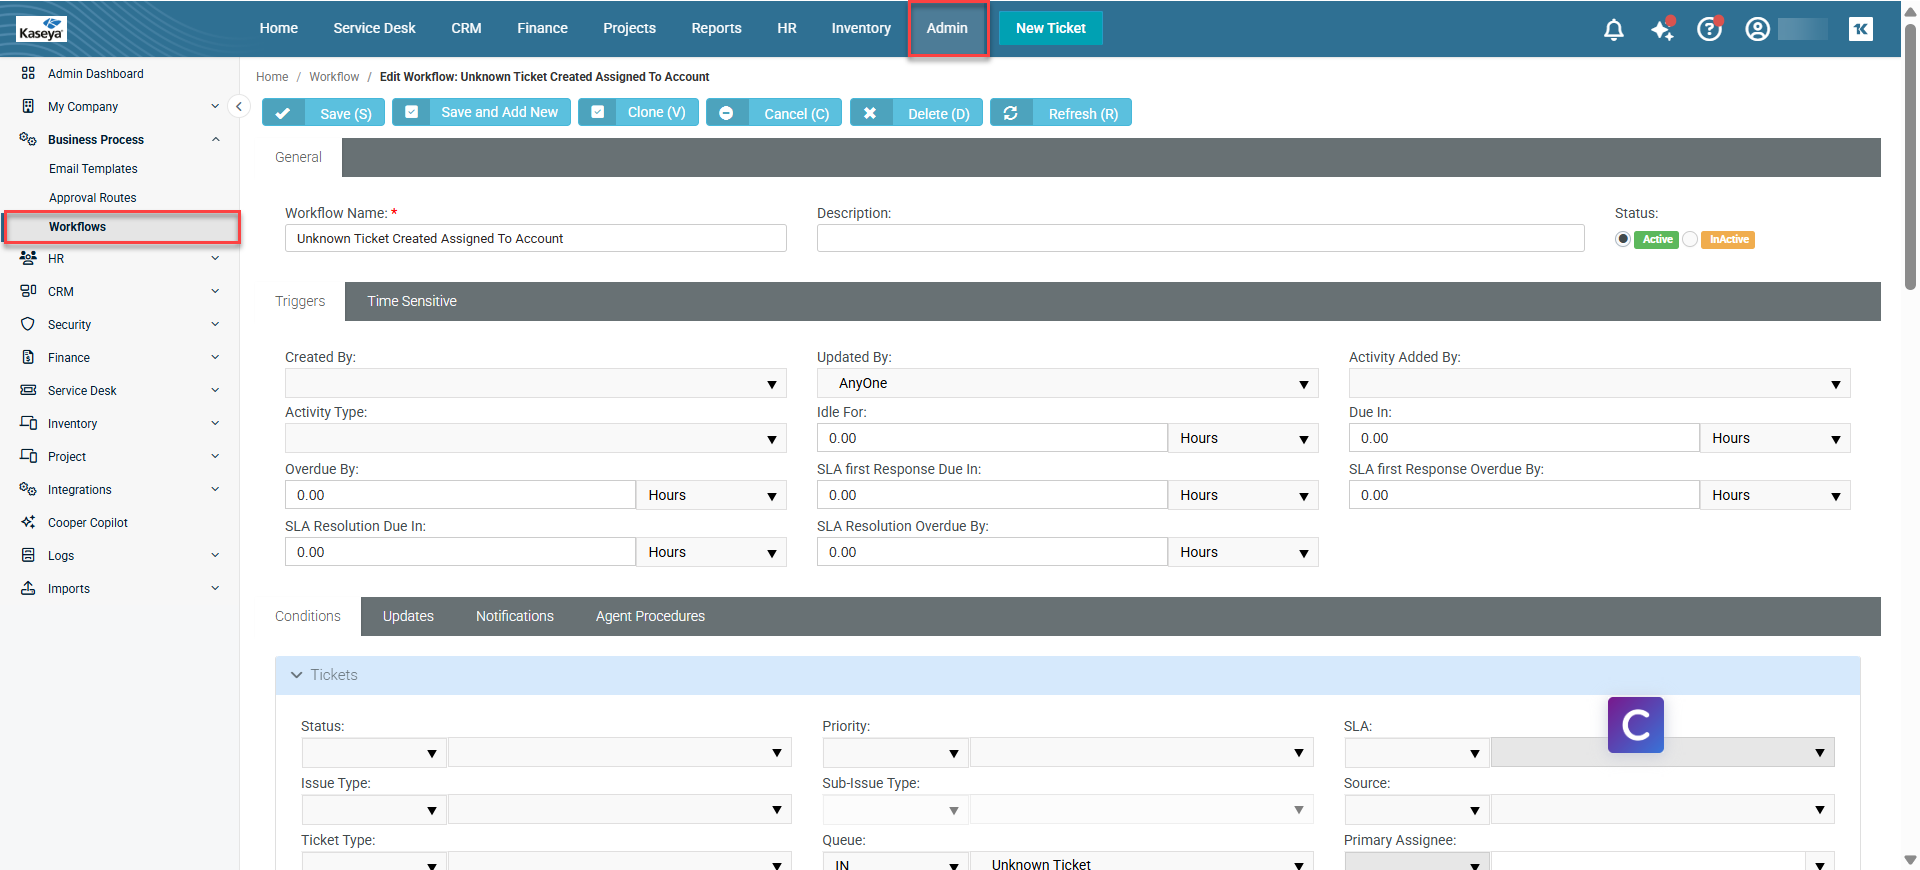
Task: Open the Kaseya K app switcher icon
Action: coord(1860,29)
